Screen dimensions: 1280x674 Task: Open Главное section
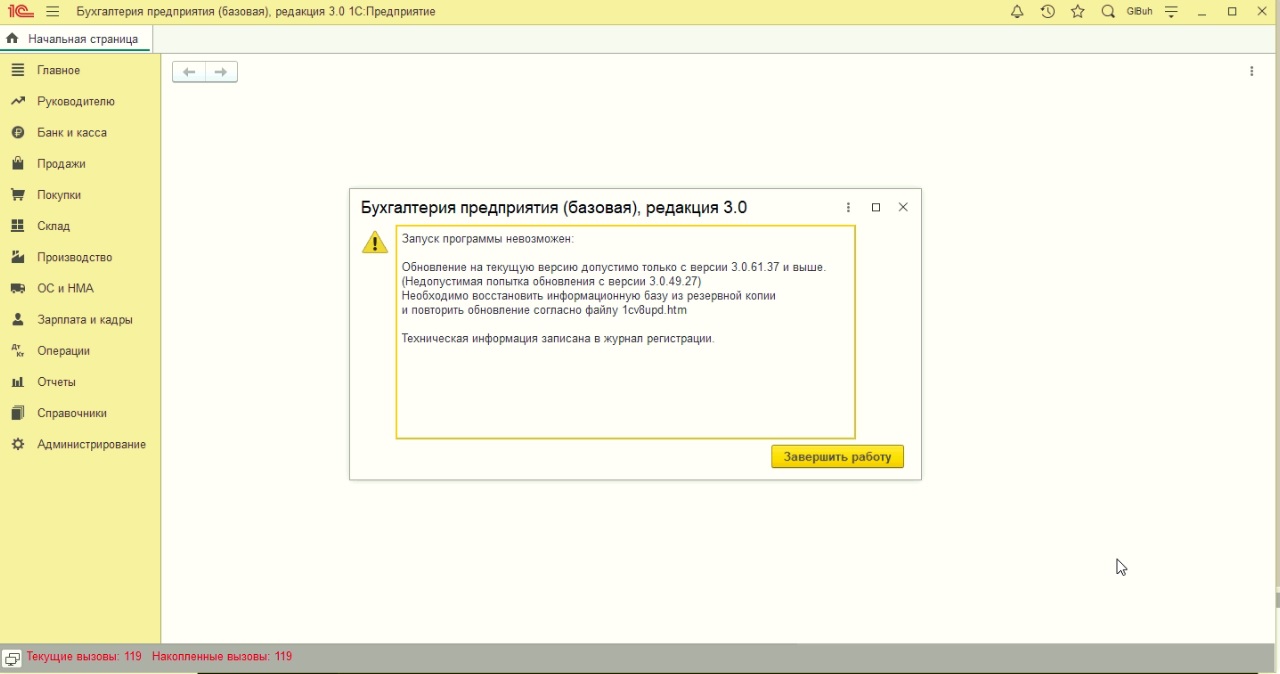80,71
